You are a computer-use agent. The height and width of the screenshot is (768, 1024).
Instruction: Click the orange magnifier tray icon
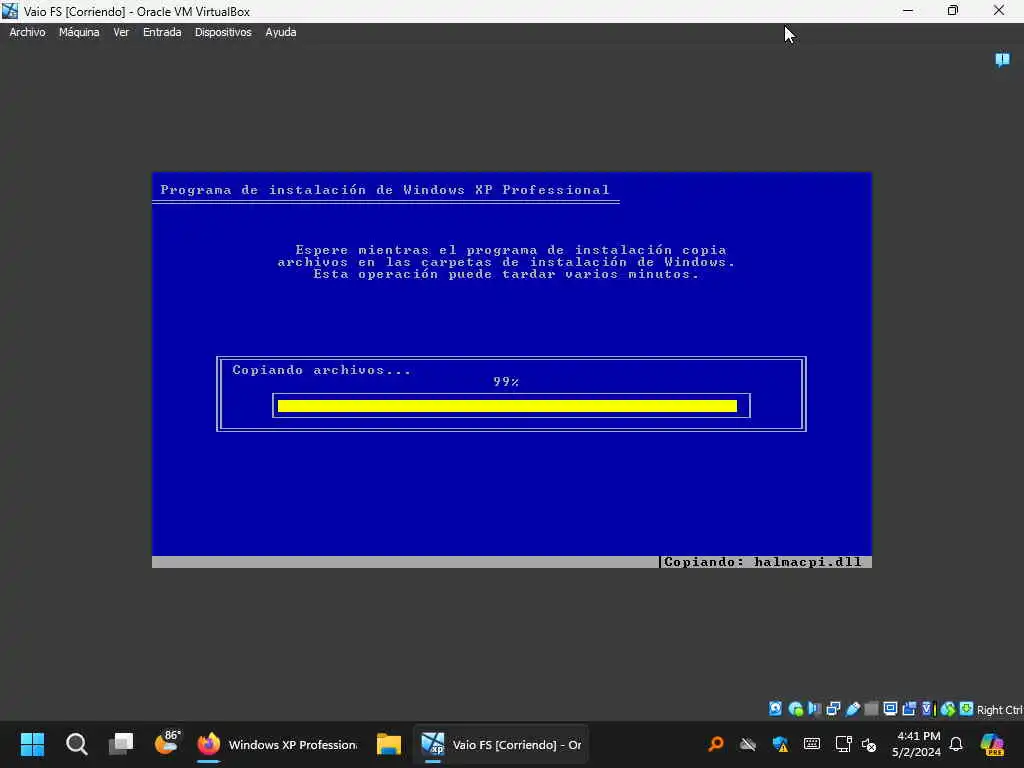click(716, 744)
